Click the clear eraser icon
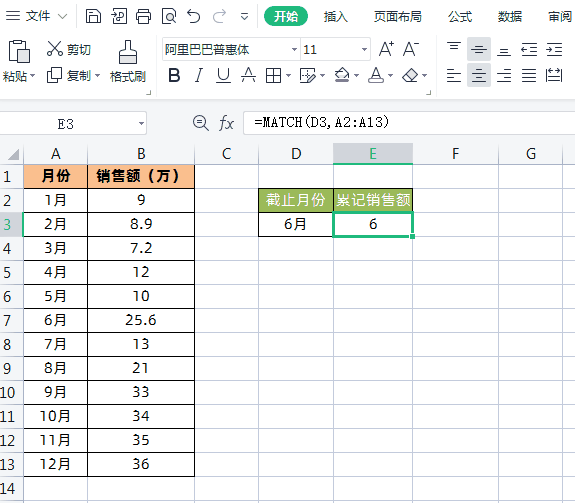 click(x=410, y=76)
